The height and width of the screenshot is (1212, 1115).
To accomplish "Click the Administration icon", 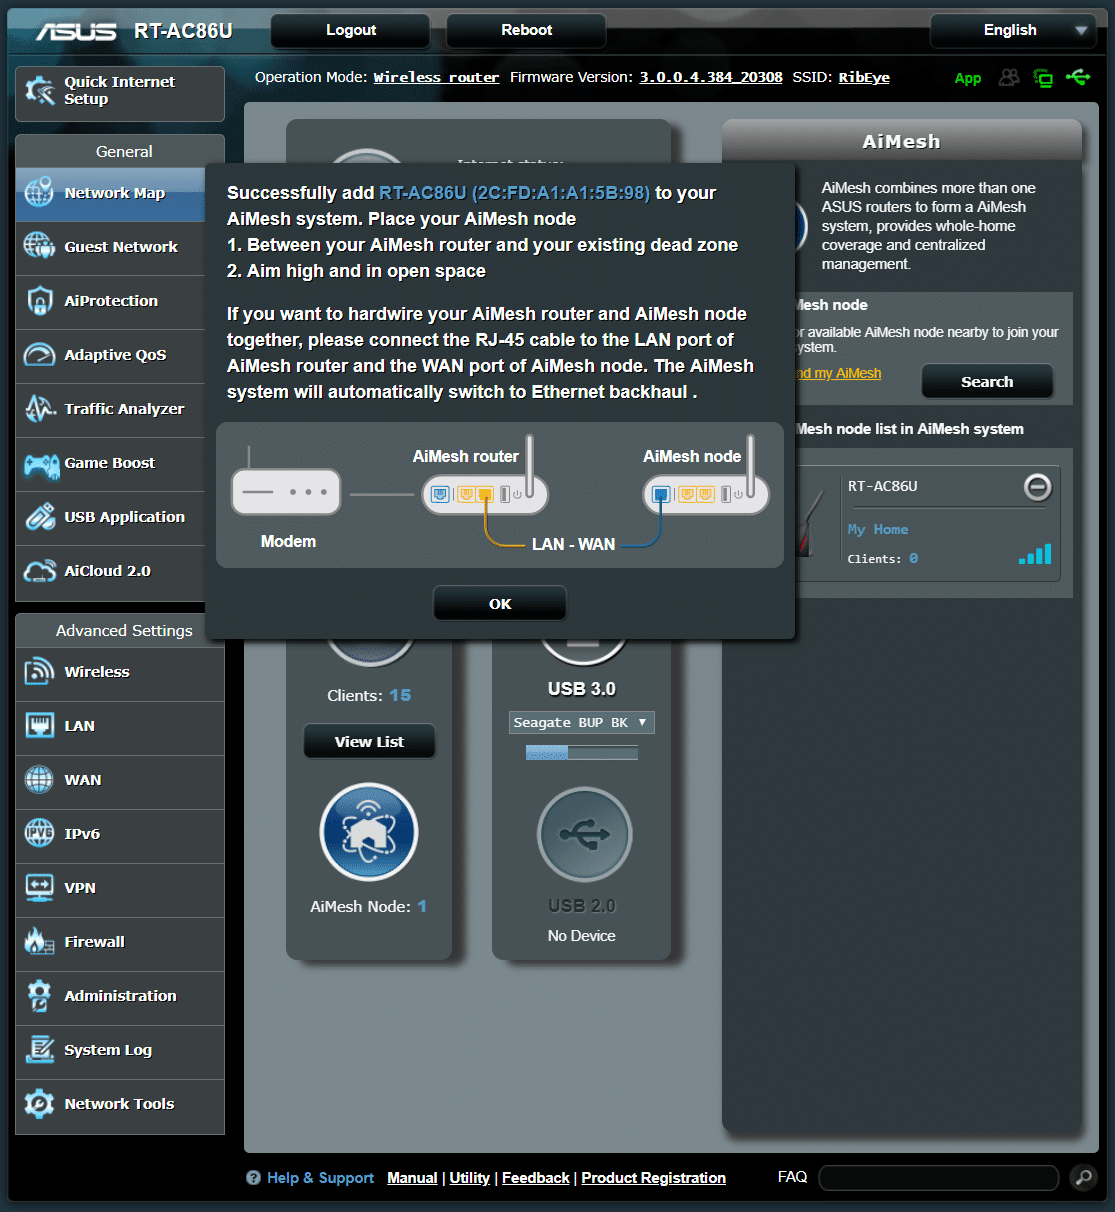I will pos(39,996).
